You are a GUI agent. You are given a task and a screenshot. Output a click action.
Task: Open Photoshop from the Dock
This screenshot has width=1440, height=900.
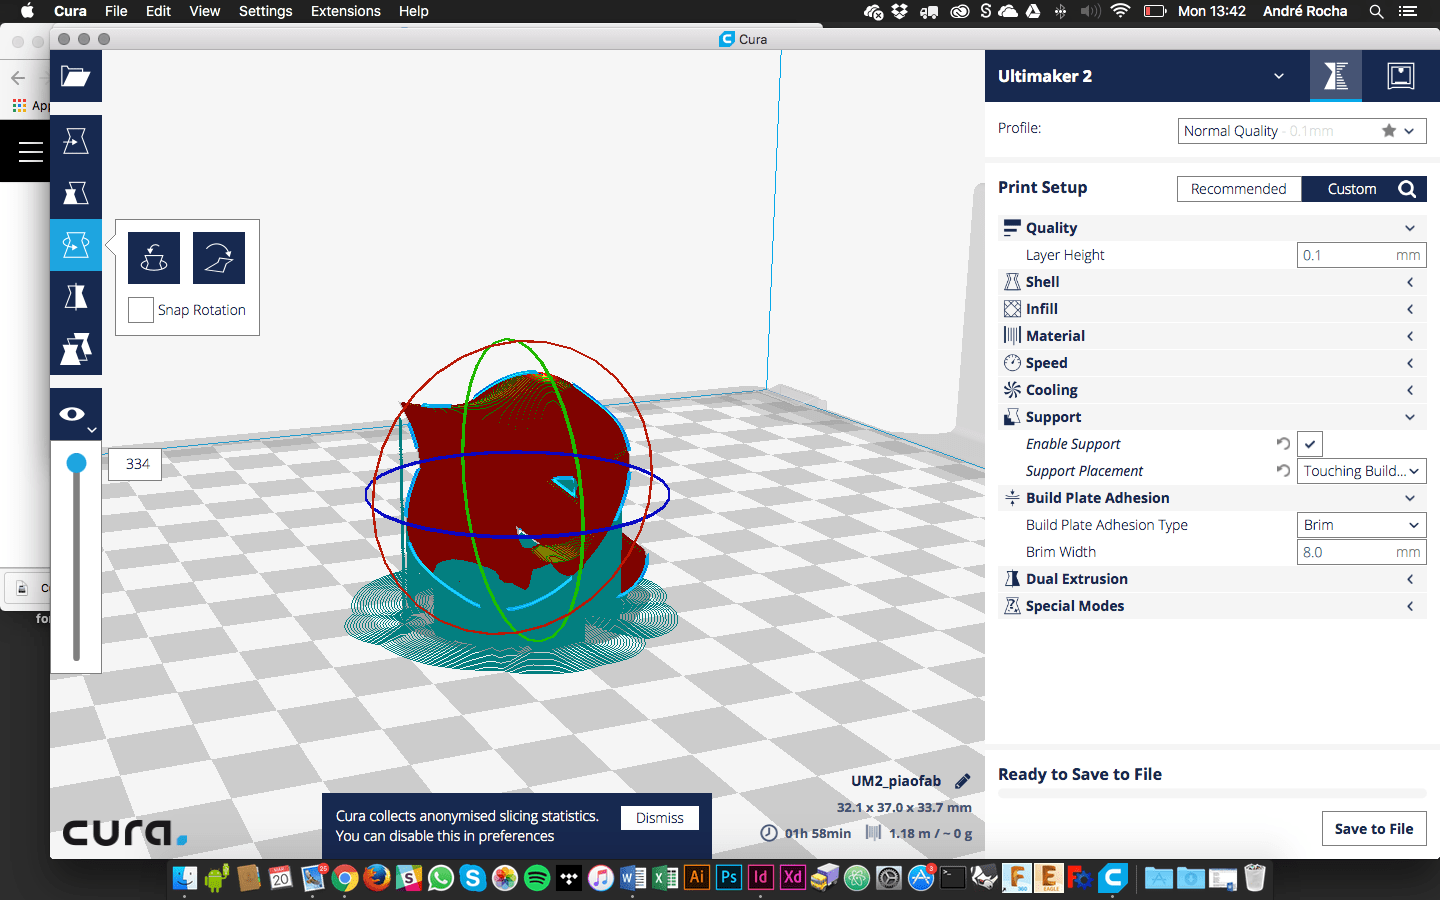click(x=729, y=878)
